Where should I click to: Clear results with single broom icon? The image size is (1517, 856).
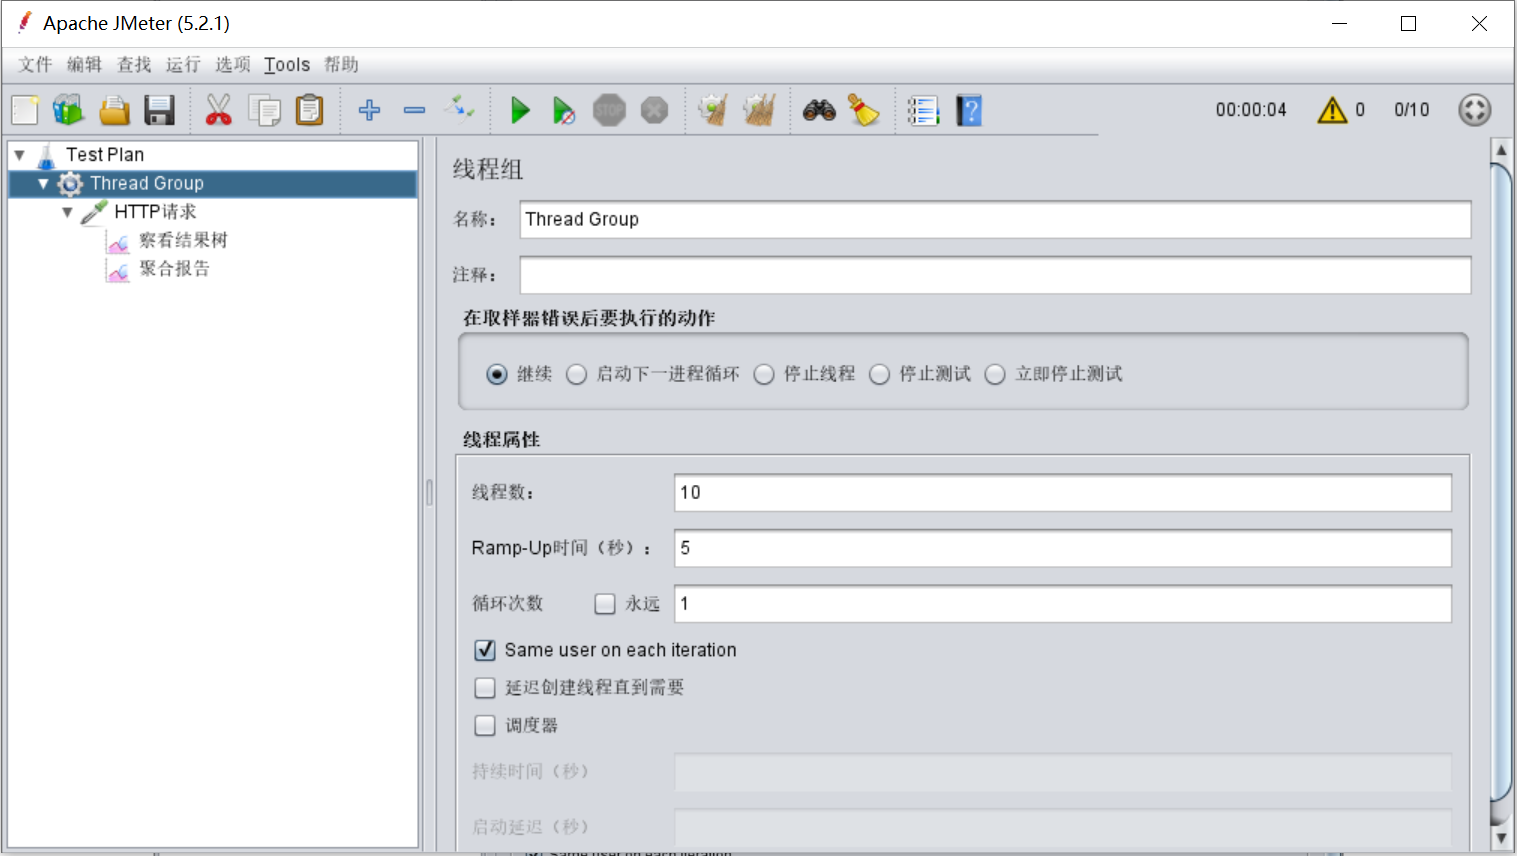coord(713,110)
